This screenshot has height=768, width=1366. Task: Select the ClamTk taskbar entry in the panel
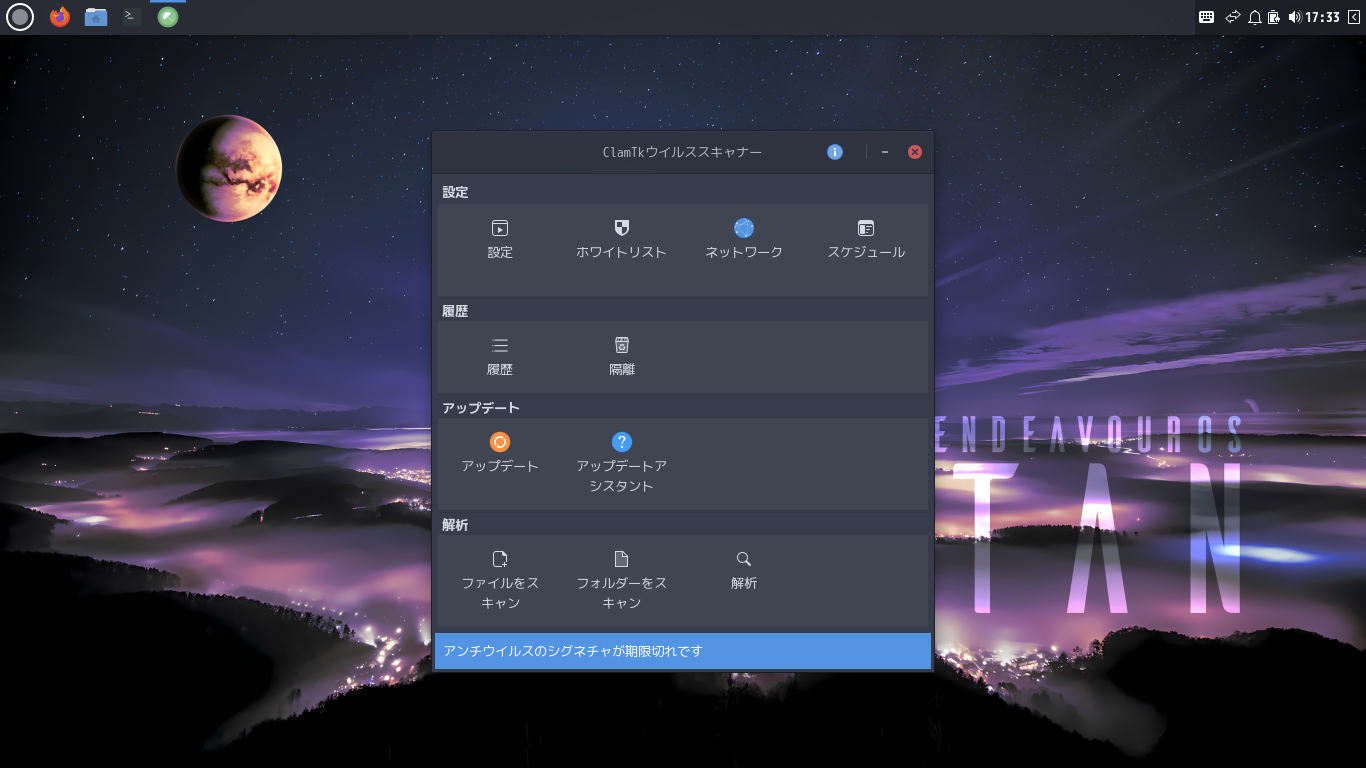pyautogui.click(x=168, y=17)
